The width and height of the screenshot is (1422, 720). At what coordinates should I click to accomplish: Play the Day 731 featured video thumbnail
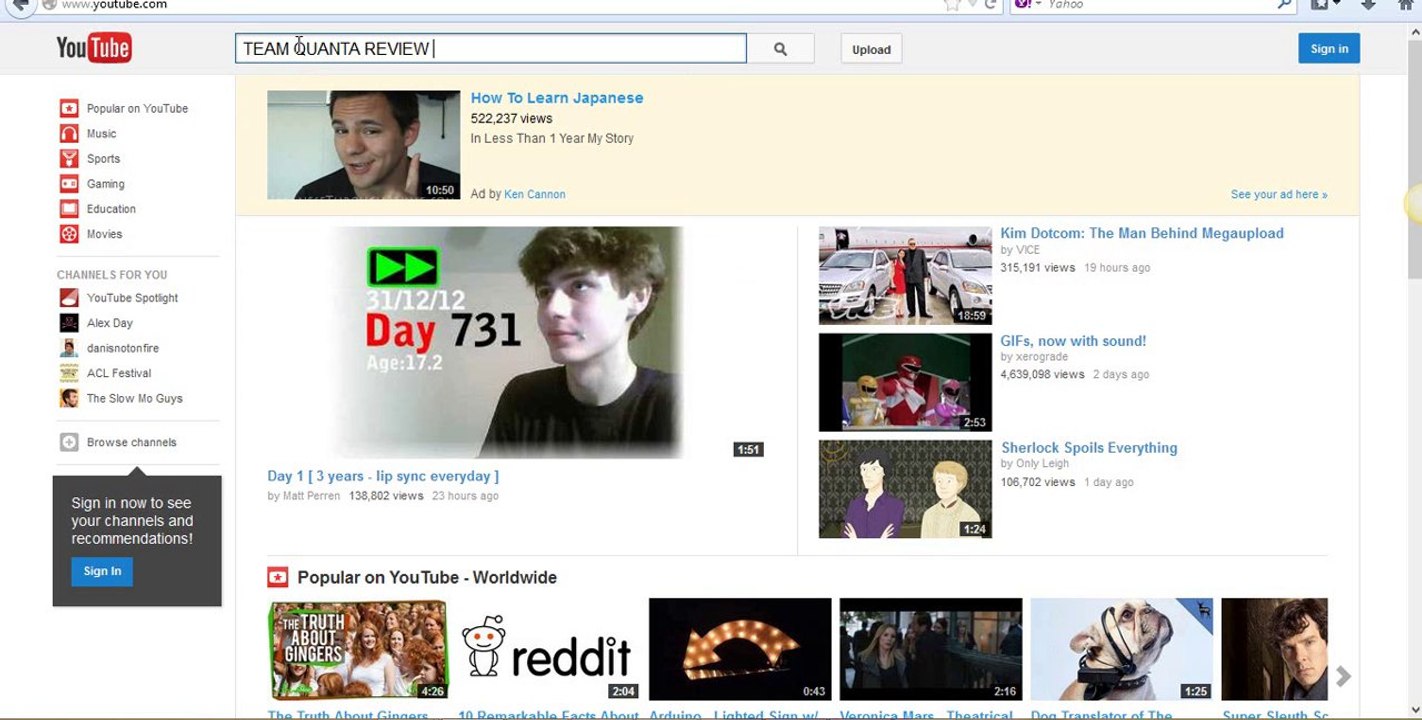[x=516, y=343]
